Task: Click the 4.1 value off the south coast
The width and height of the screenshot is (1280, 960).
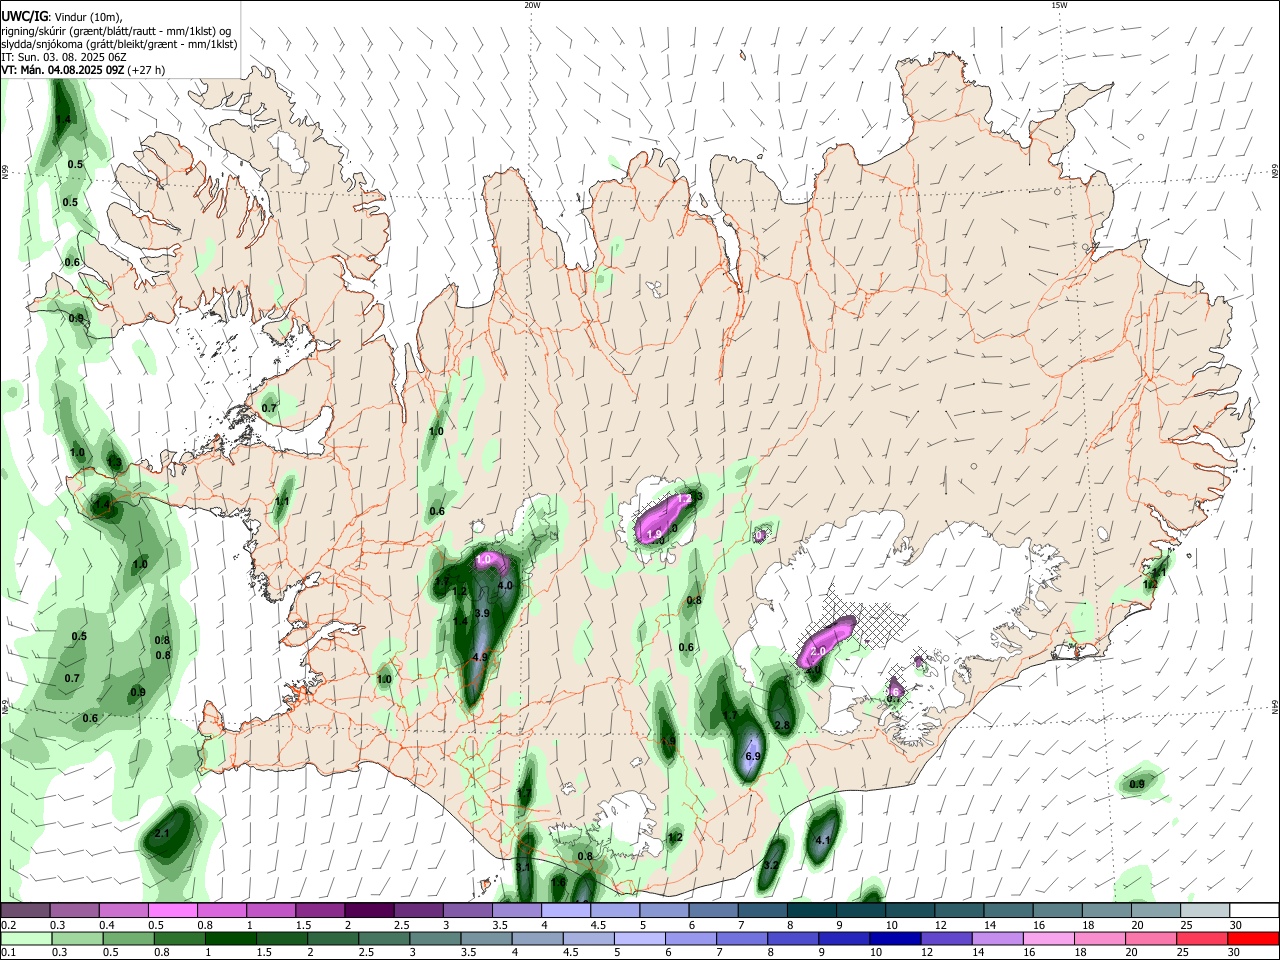Action: [824, 840]
